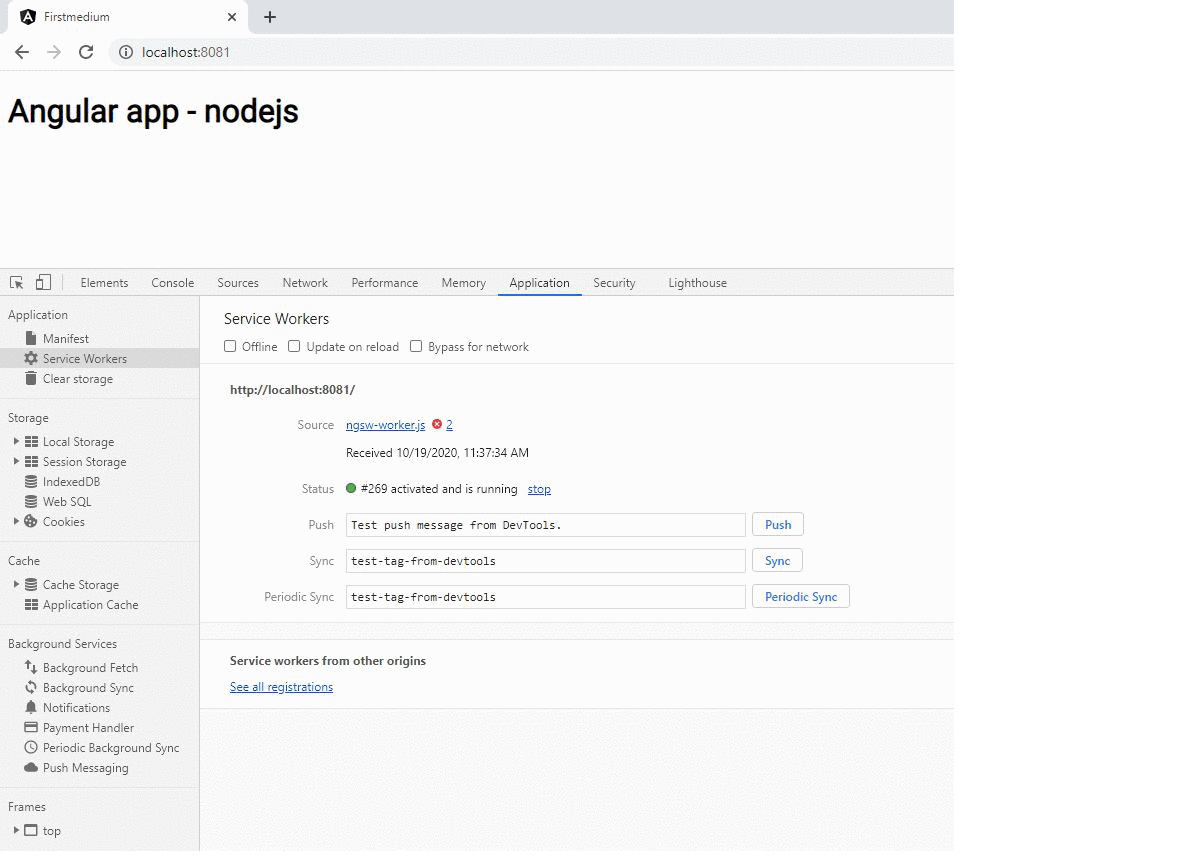Click the Periodic Background Sync clock icon
Viewport: 1200px width, 861px height.
pyautogui.click(x=31, y=748)
